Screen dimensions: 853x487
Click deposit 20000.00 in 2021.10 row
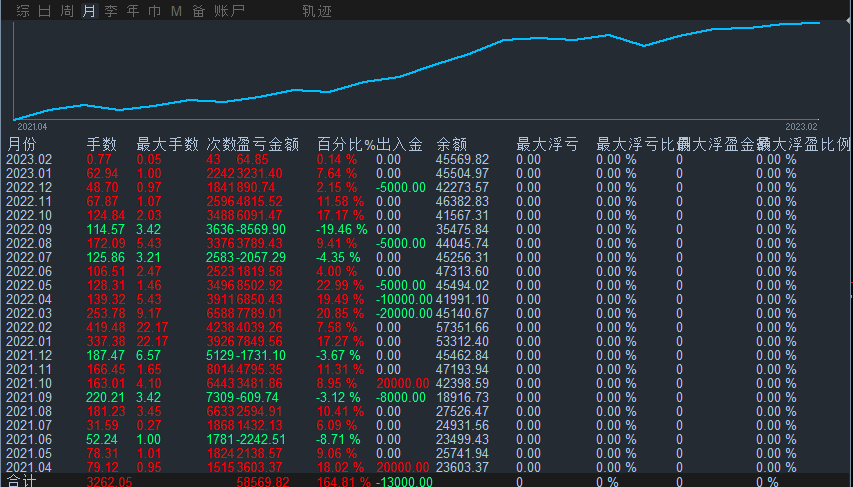(403, 384)
